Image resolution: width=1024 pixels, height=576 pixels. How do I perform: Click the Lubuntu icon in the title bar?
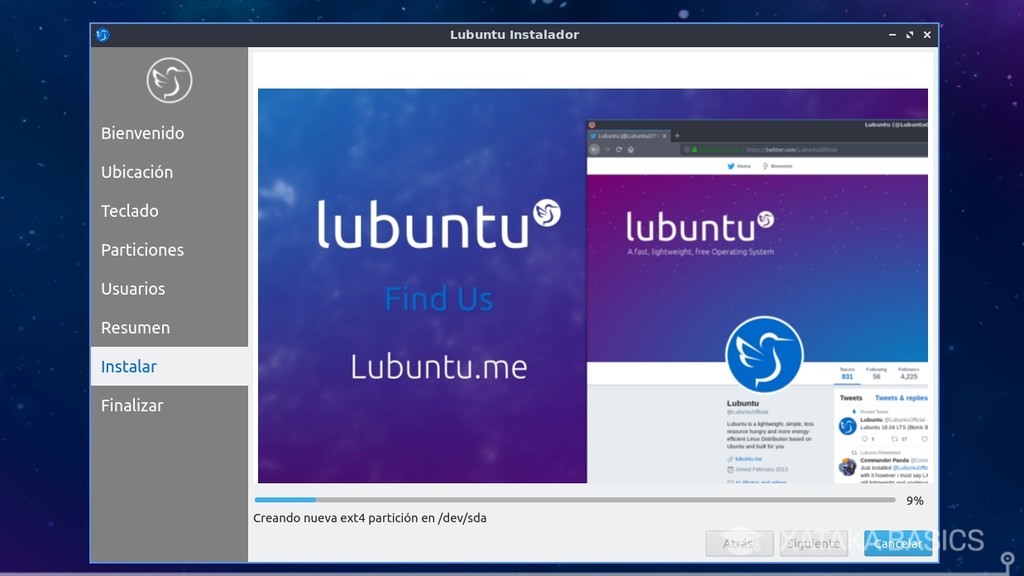[x=103, y=35]
